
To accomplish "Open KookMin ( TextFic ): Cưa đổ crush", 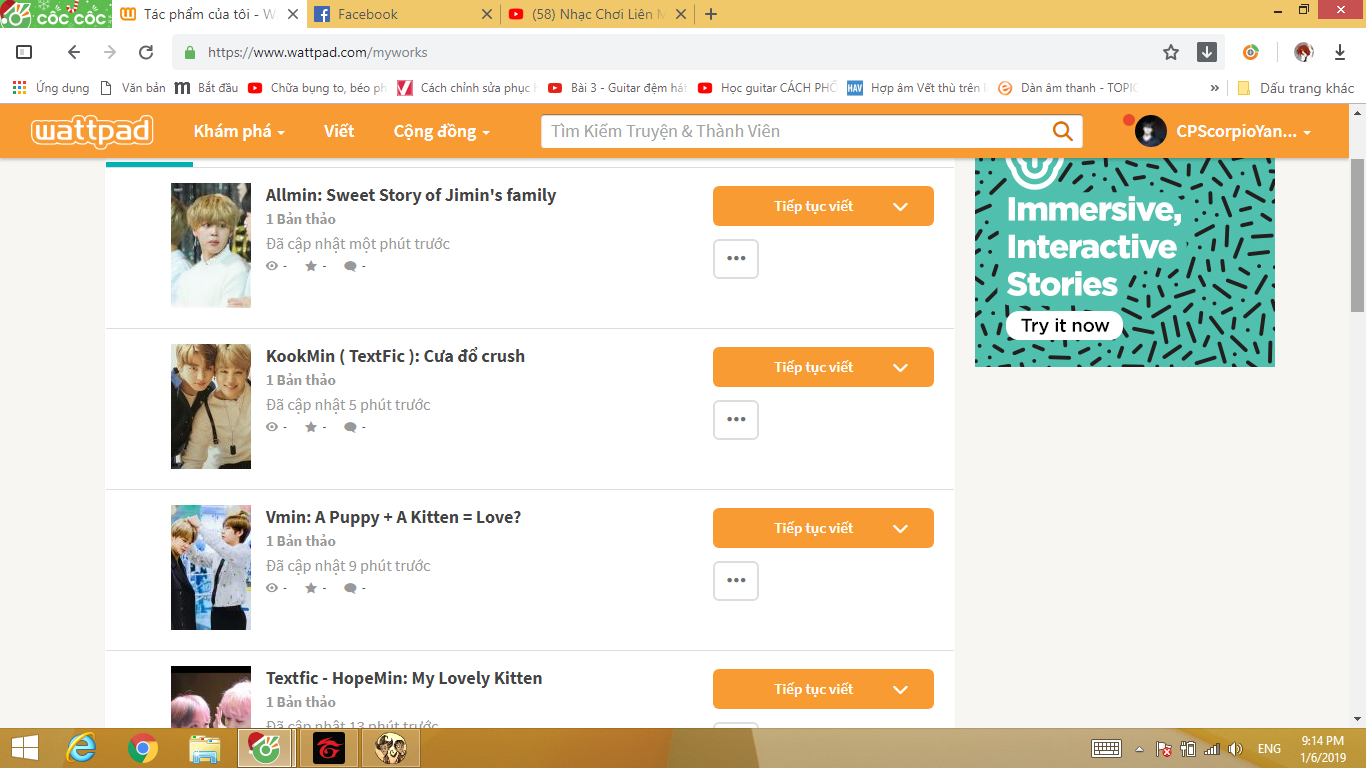I will tap(395, 356).
